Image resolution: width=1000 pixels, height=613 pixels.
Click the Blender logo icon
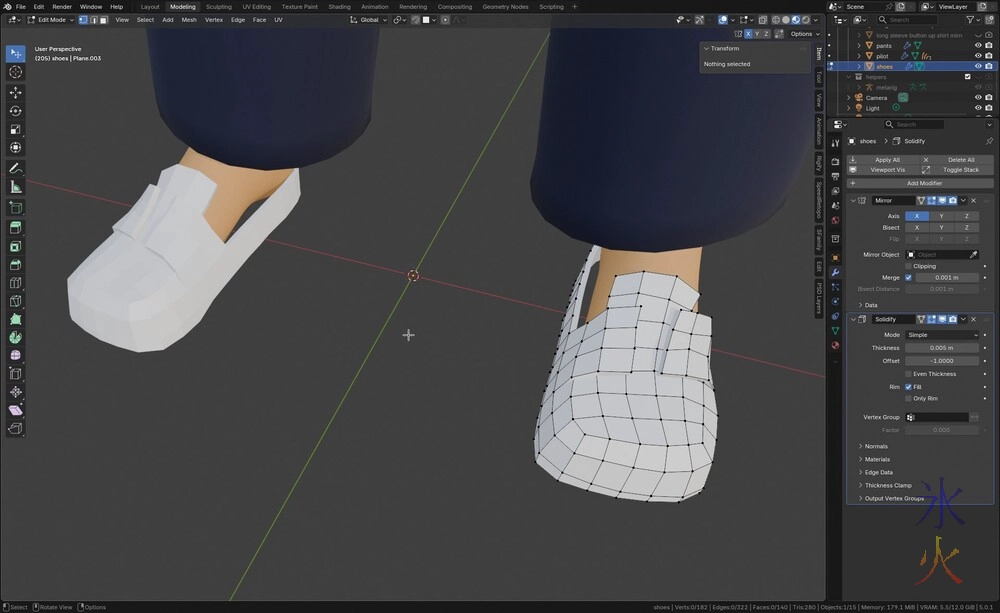click(7, 6)
